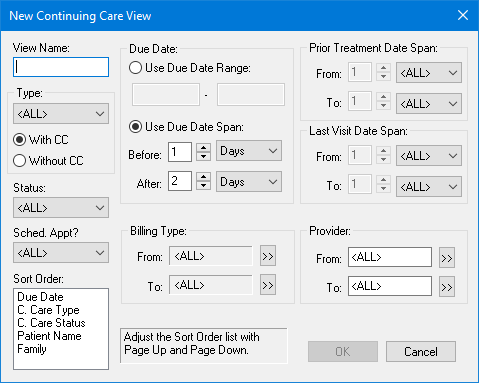Click the Cancel button

point(421,352)
